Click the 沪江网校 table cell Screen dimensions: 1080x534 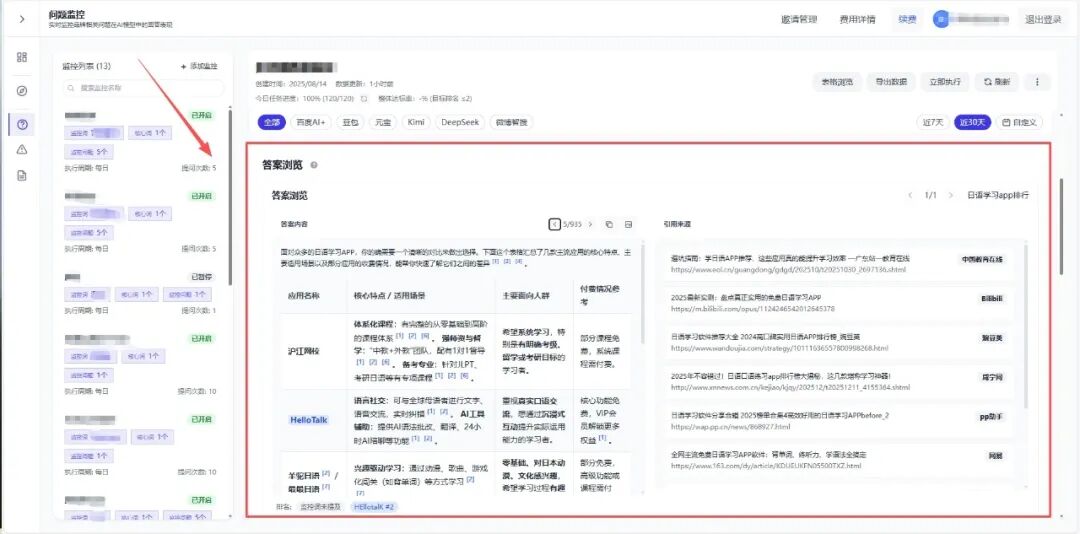(x=304, y=351)
